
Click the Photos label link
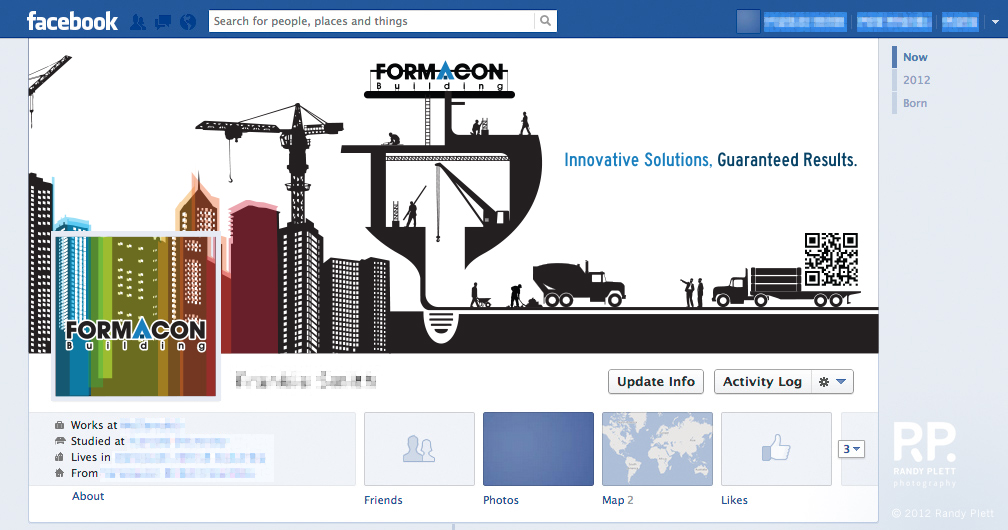coord(501,500)
